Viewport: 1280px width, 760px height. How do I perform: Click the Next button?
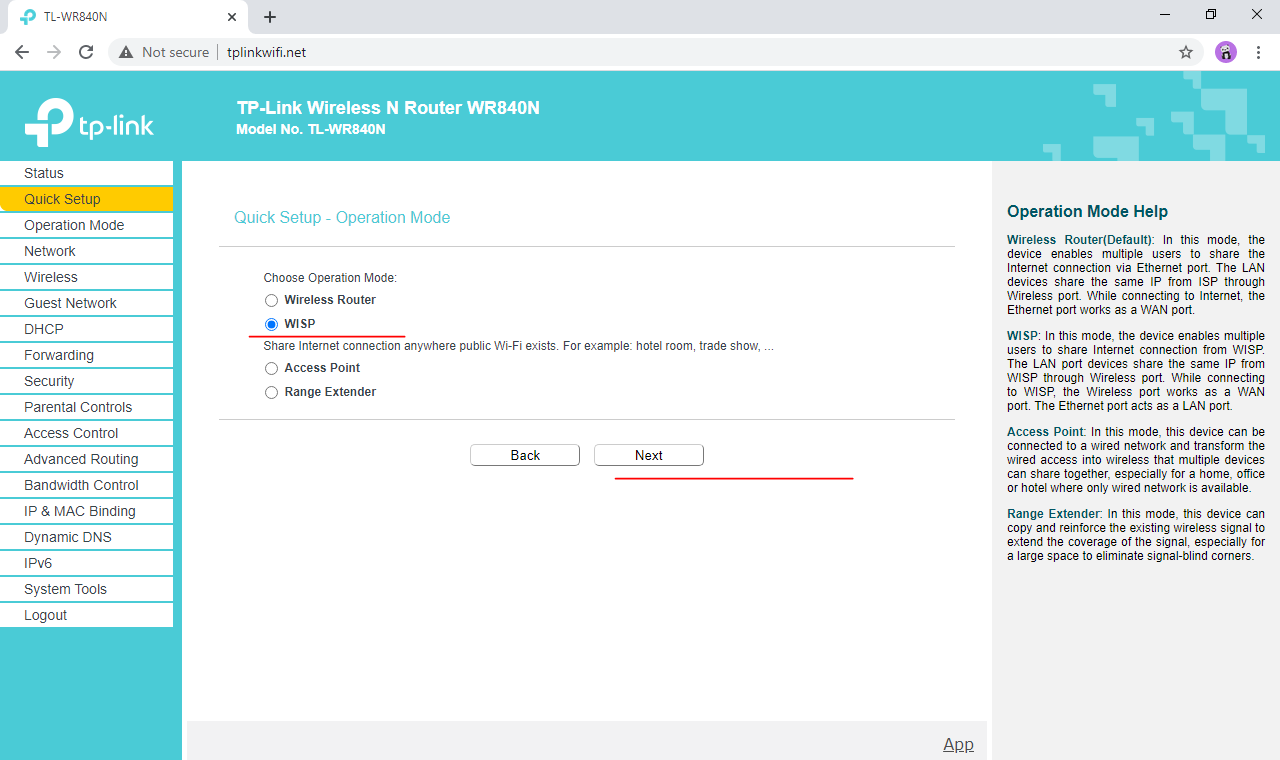(x=649, y=455)
